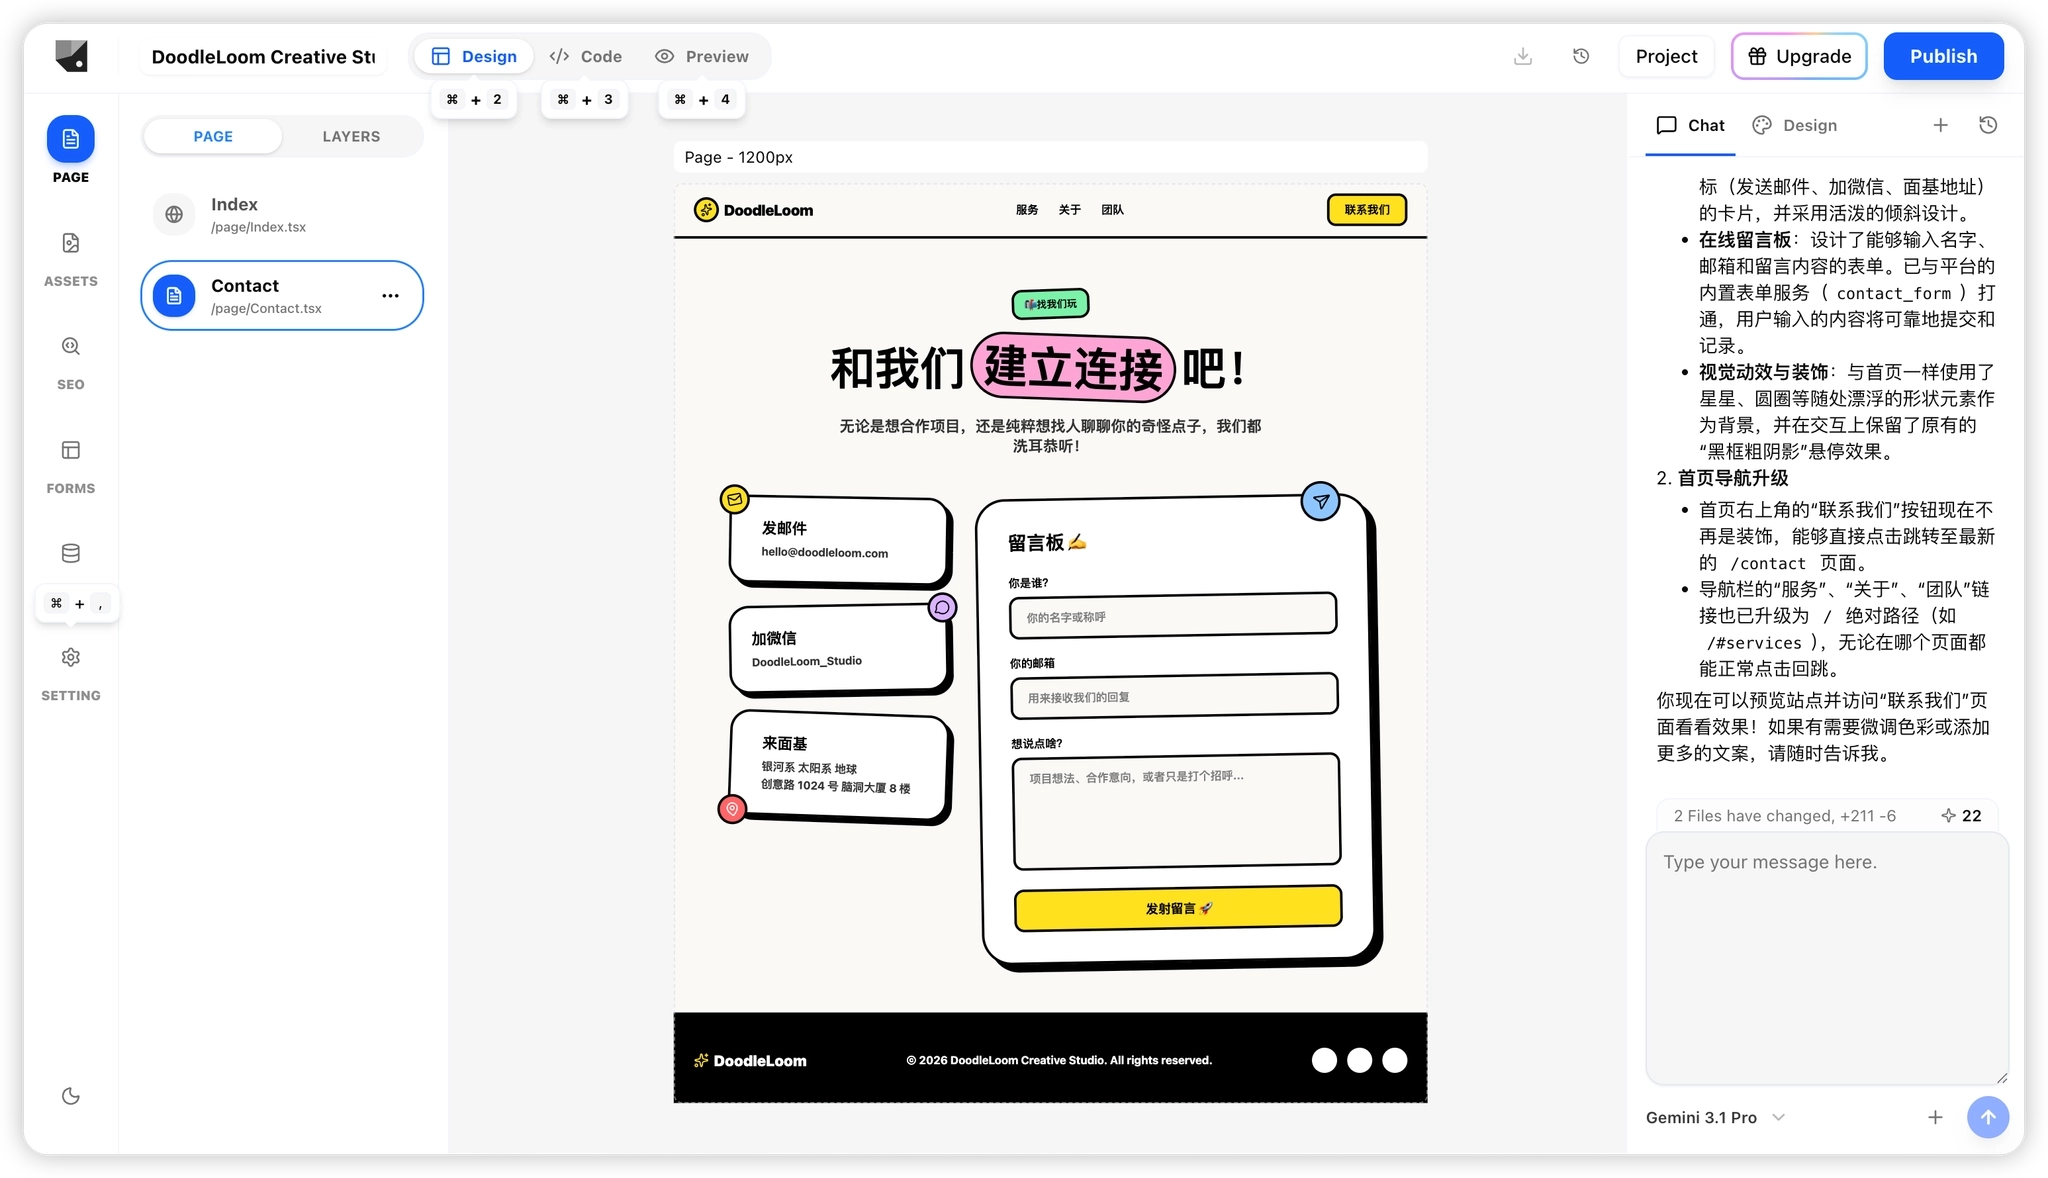Start new chat with plus icon
The width and height of the screenshot is (2048, 1178).
click(1940, 125)
